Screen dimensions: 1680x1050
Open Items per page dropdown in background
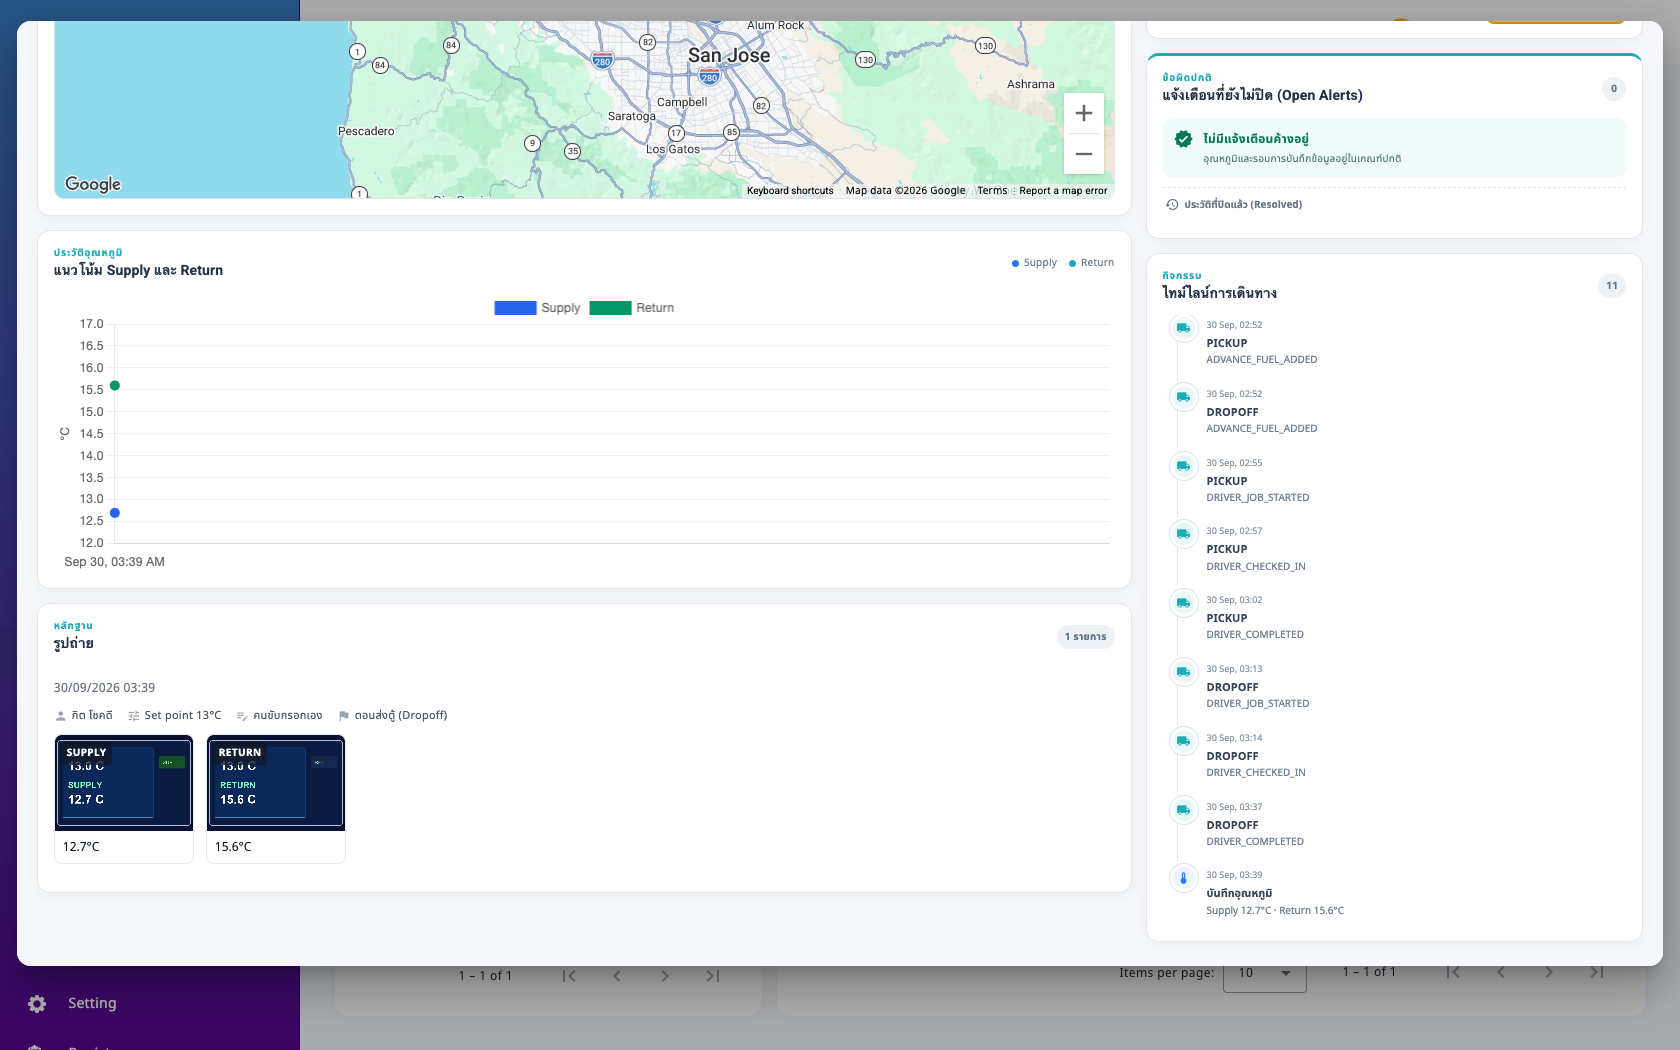[x=1264, y=973]
